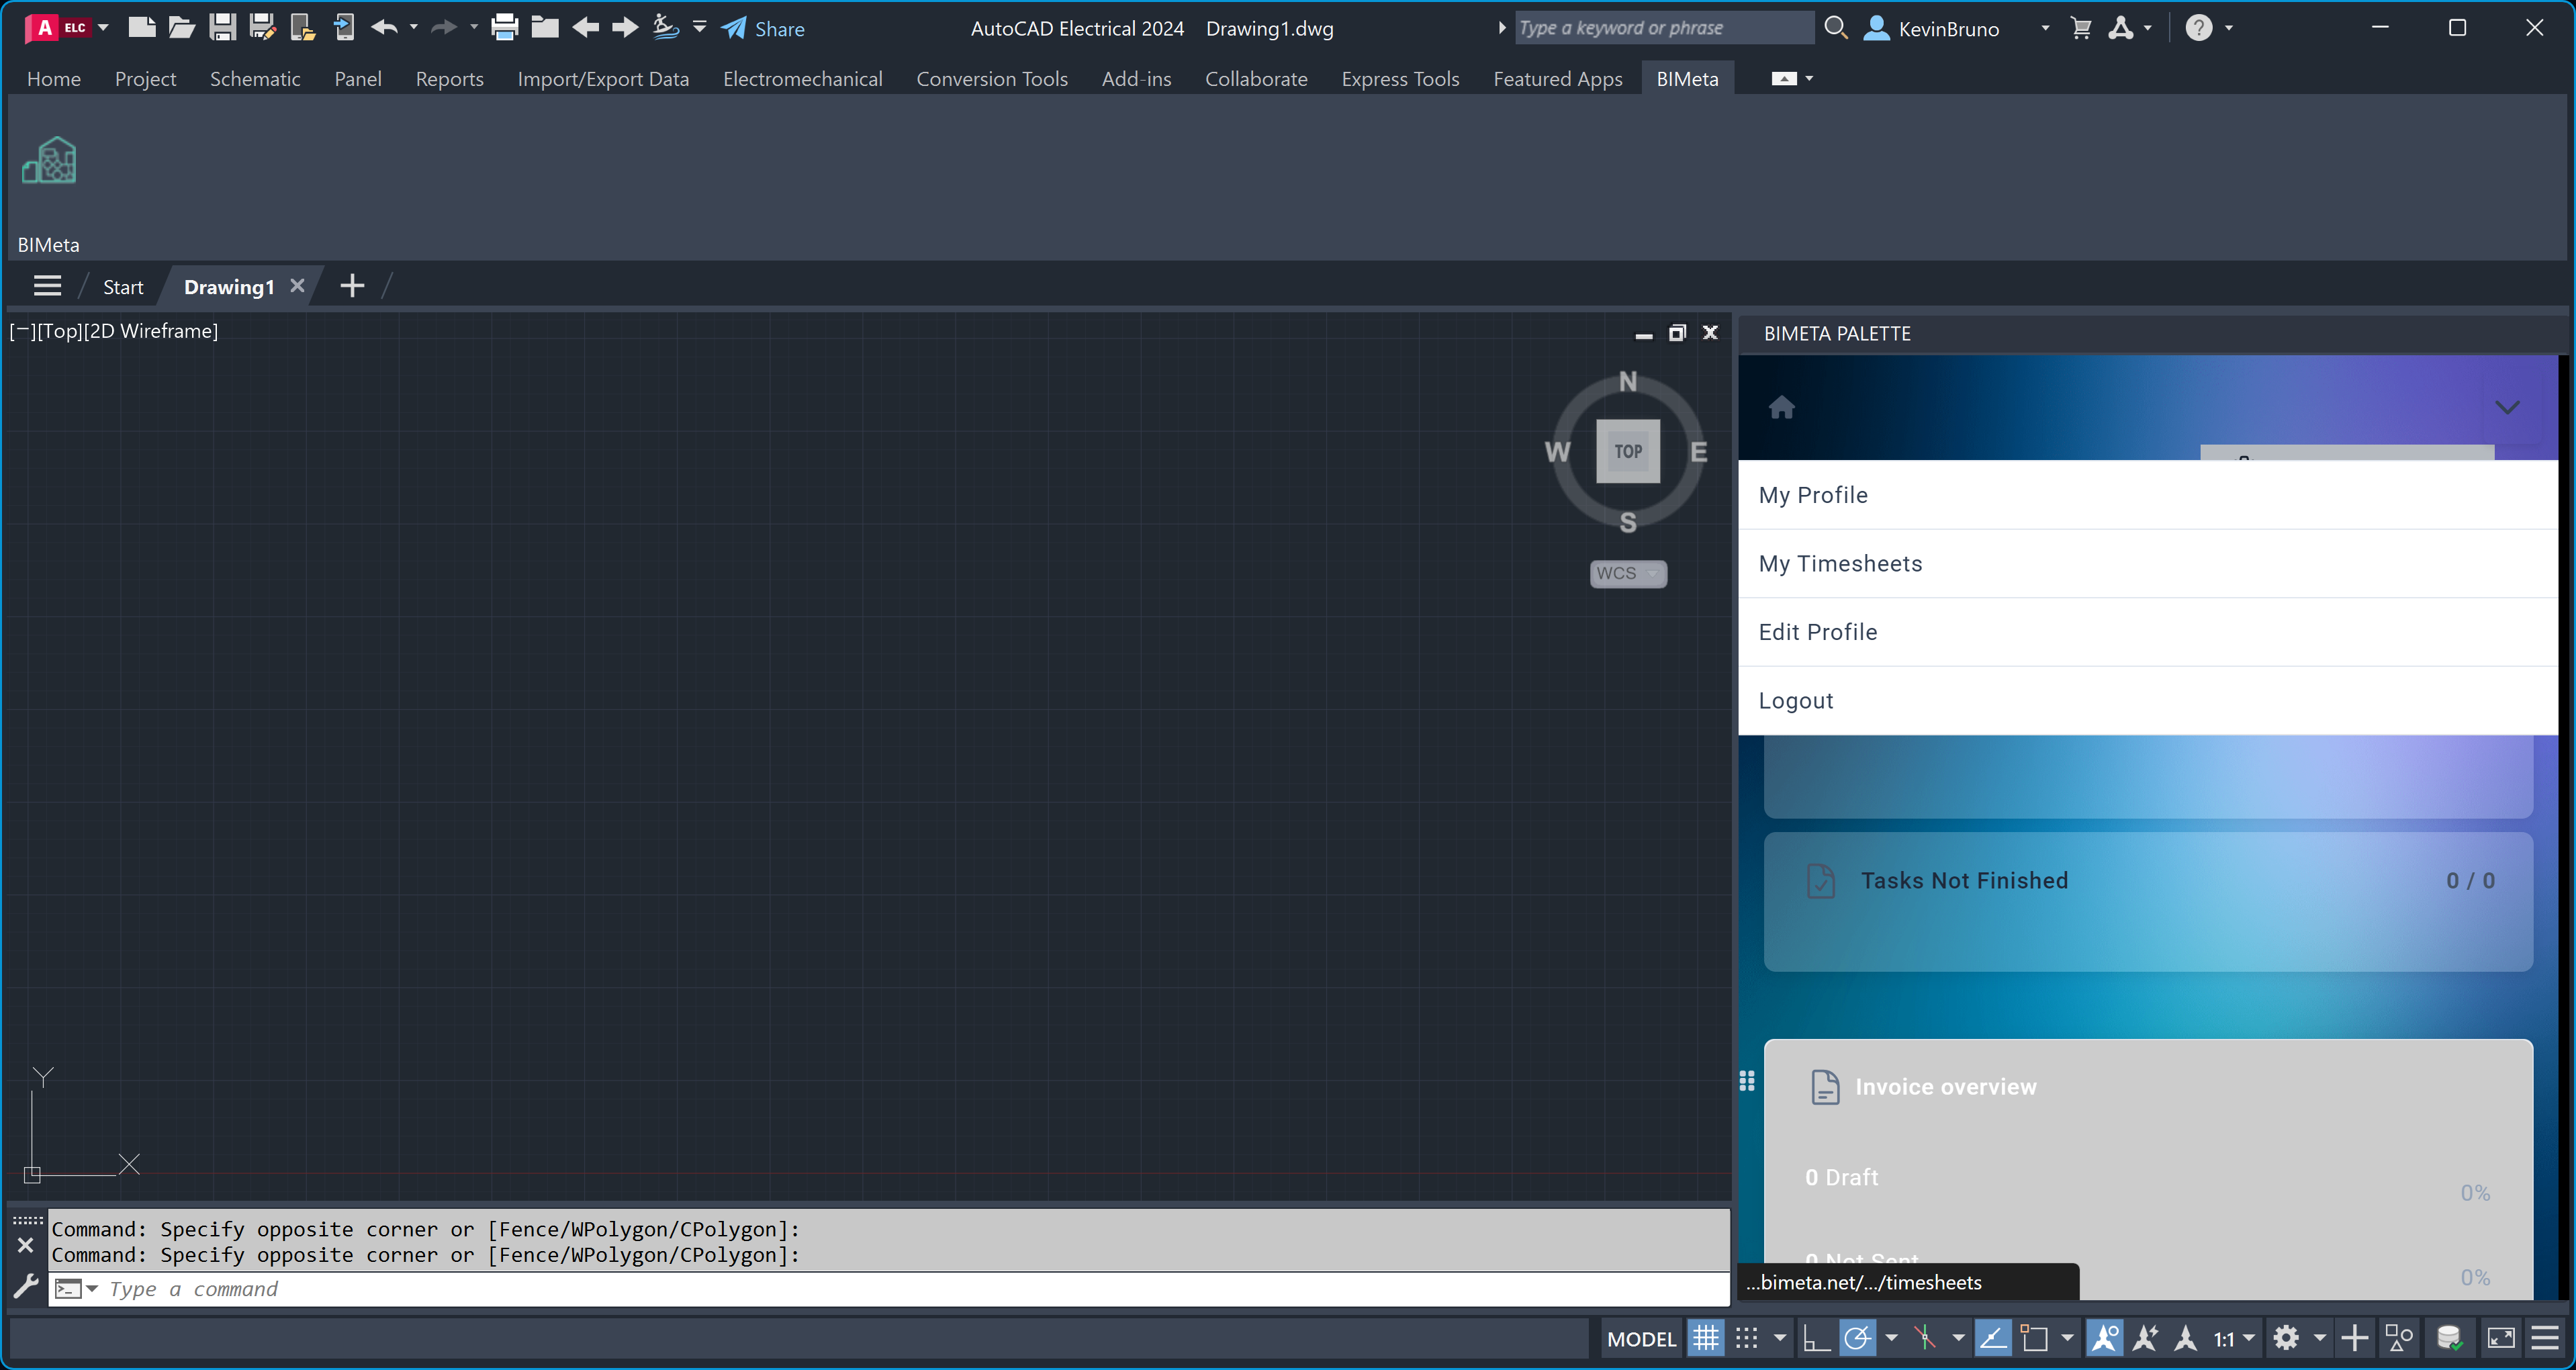The height and width of the screenshot is (1370, 2576).
Task: Open the status bar customization menu
Action: pos(2545,1338)
